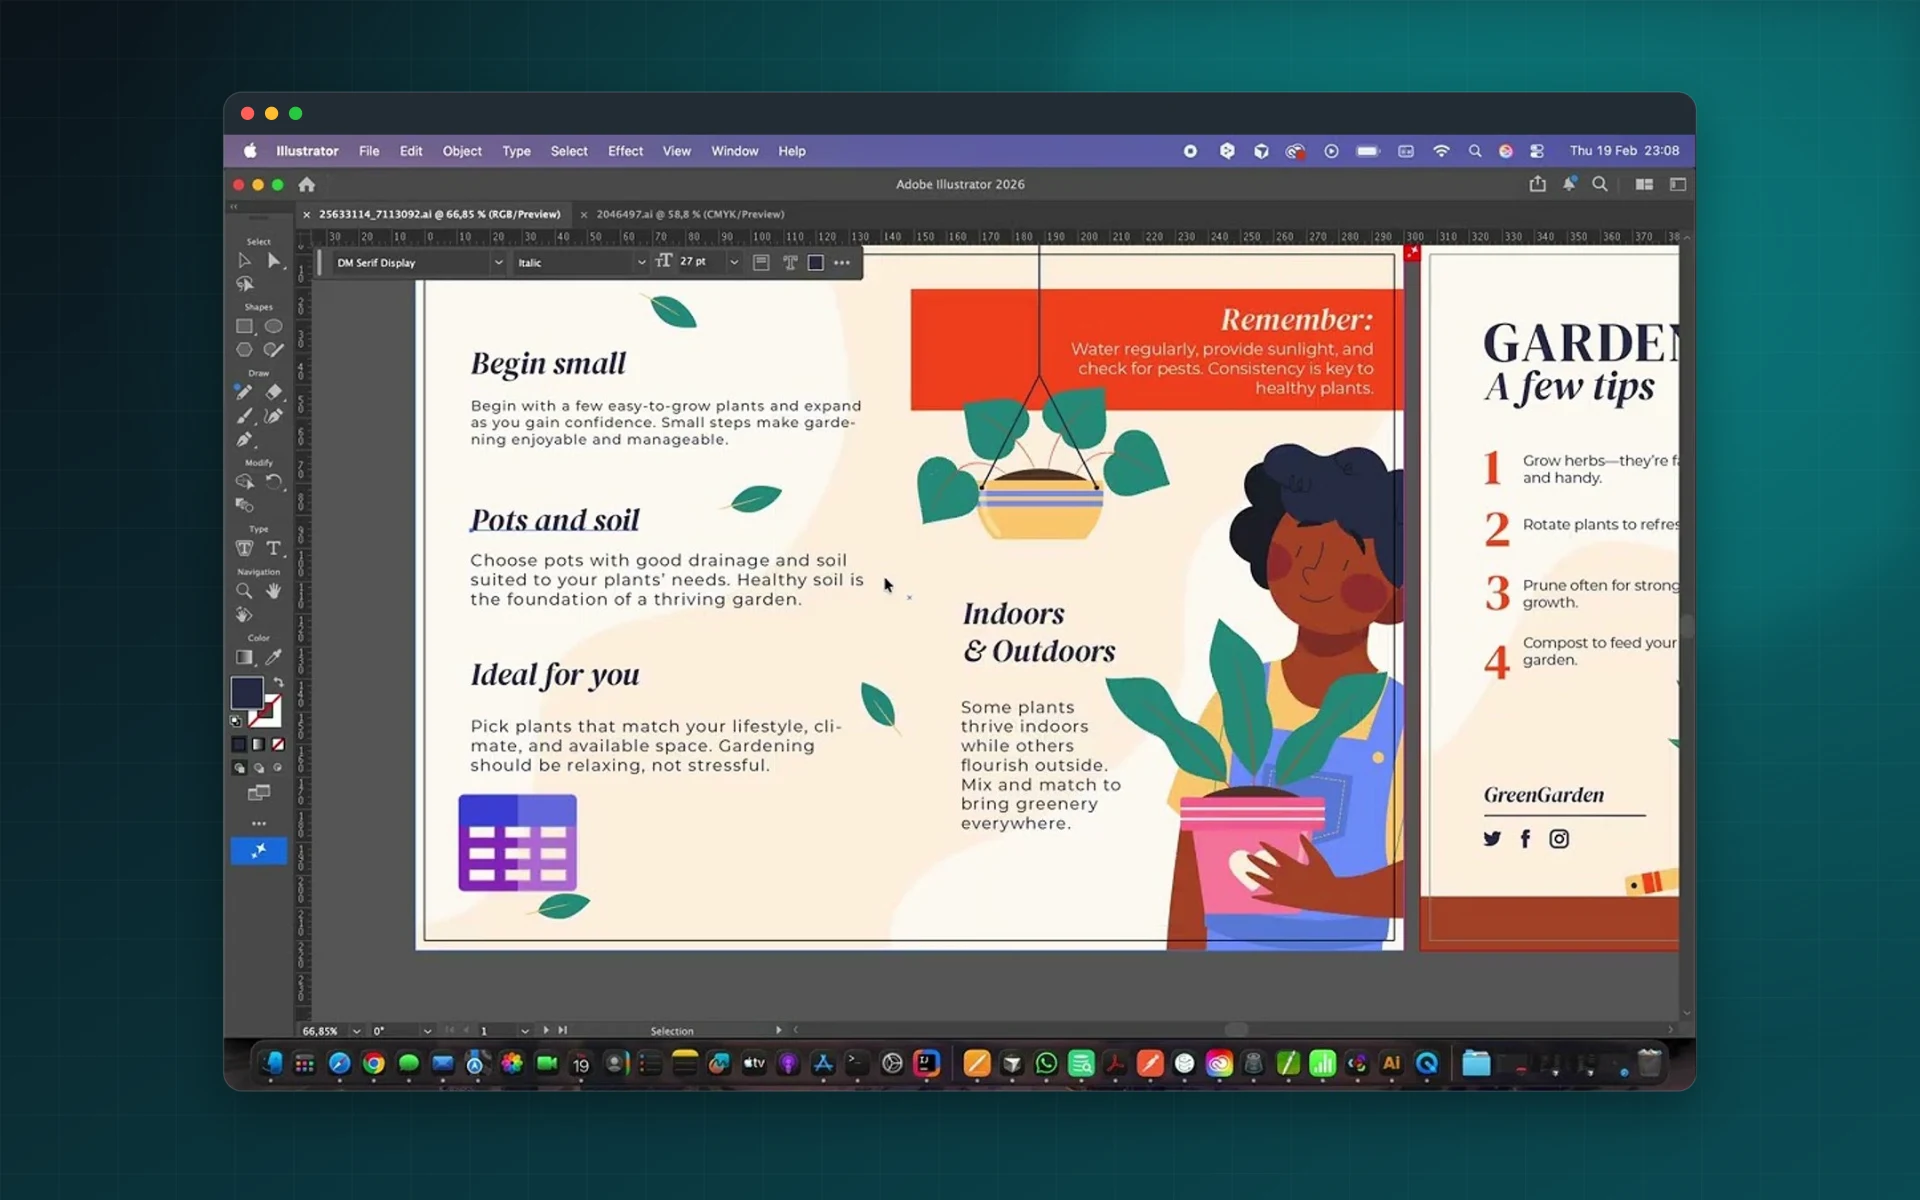Screen dimensions: 1920x1200
Task: Set paint mode to None
Action: click(x=279, y=744)
